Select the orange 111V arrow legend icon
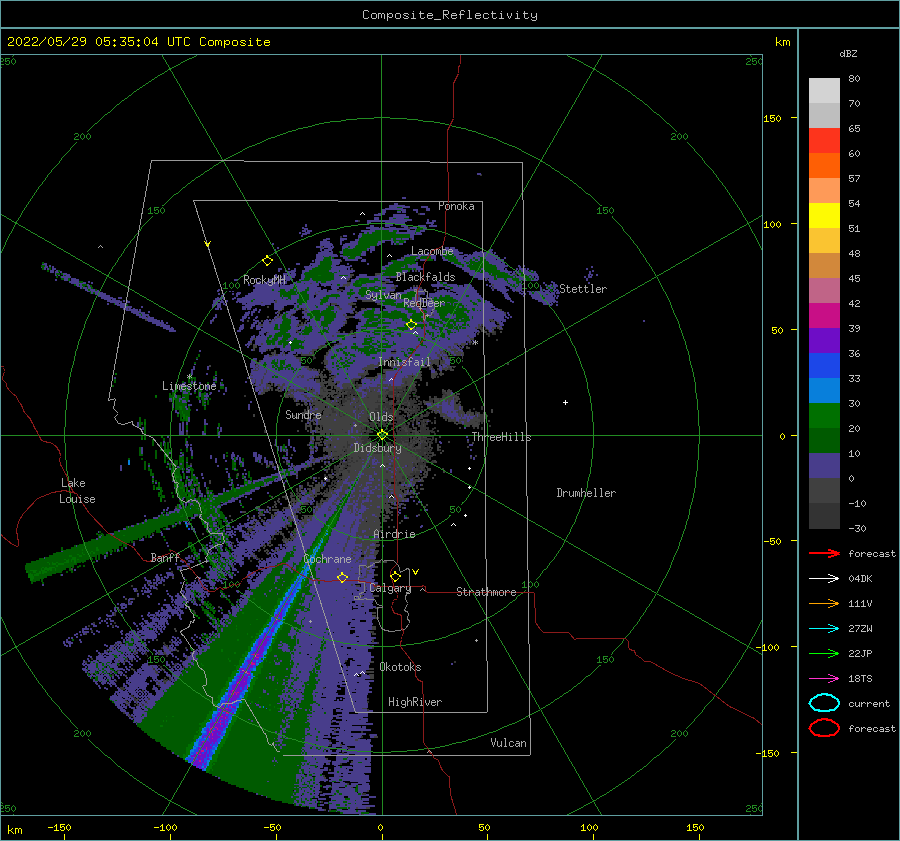The height and width of the screenshot is (841, 900). click(x=824, y=603)
